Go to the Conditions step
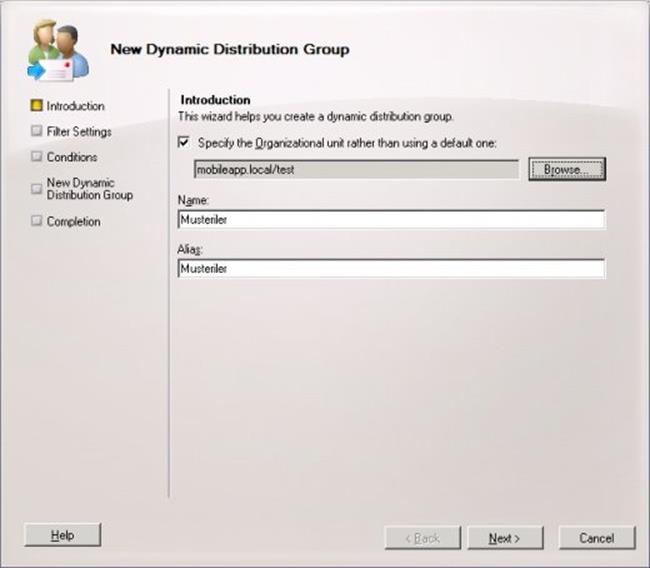This screenshot has width=650, height=568. point(72,157)
